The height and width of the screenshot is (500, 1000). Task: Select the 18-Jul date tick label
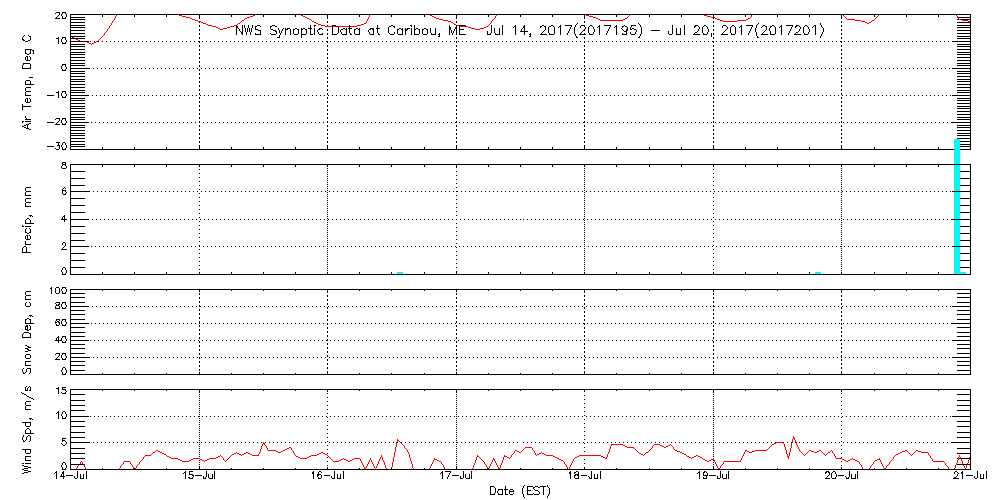pos(584,477)
